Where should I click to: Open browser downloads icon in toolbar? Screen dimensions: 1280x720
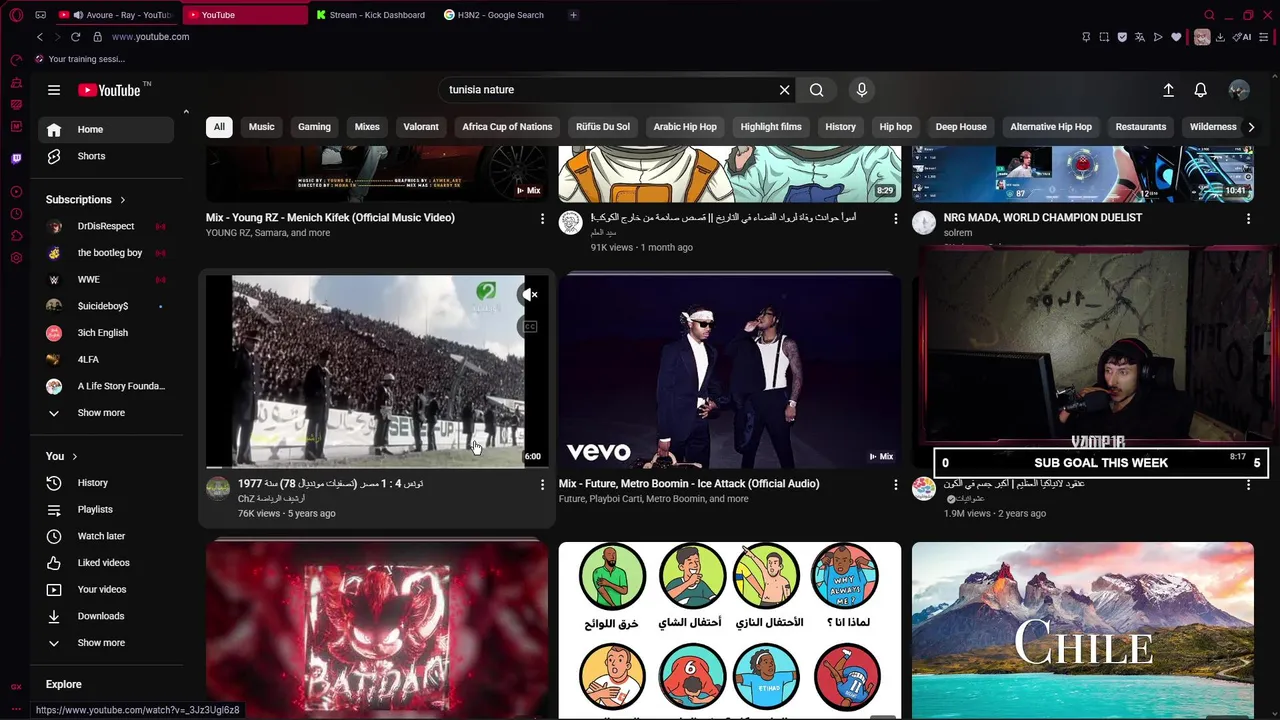[x=1221, y=37]
